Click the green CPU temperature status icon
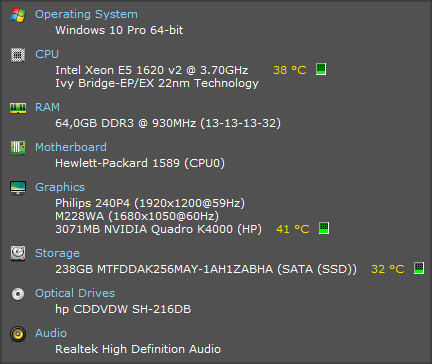 (x=321, y=69)
